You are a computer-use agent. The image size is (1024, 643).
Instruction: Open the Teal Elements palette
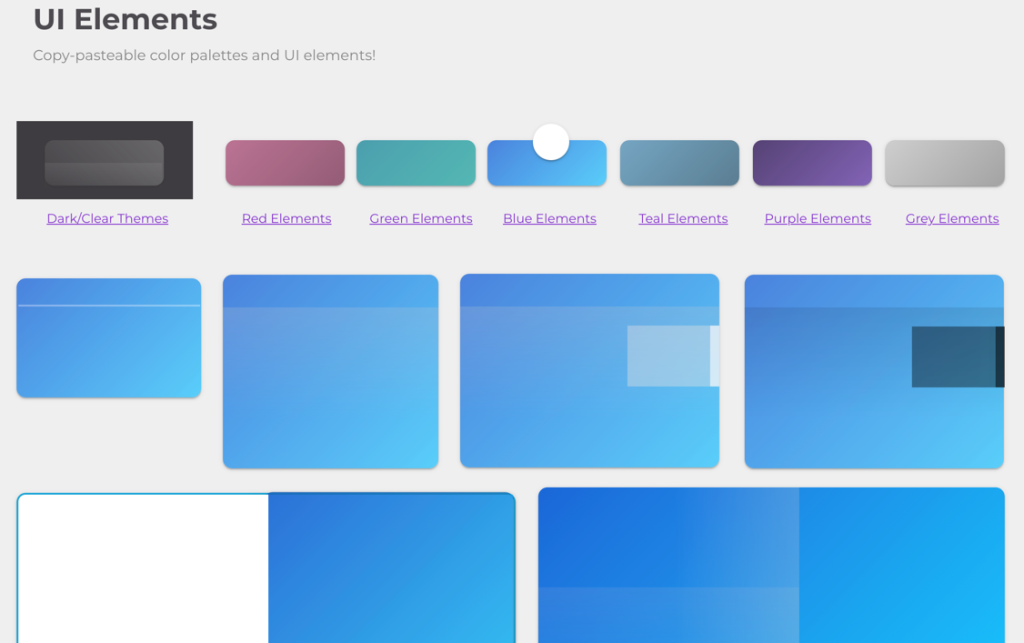[x=682, y=218]
